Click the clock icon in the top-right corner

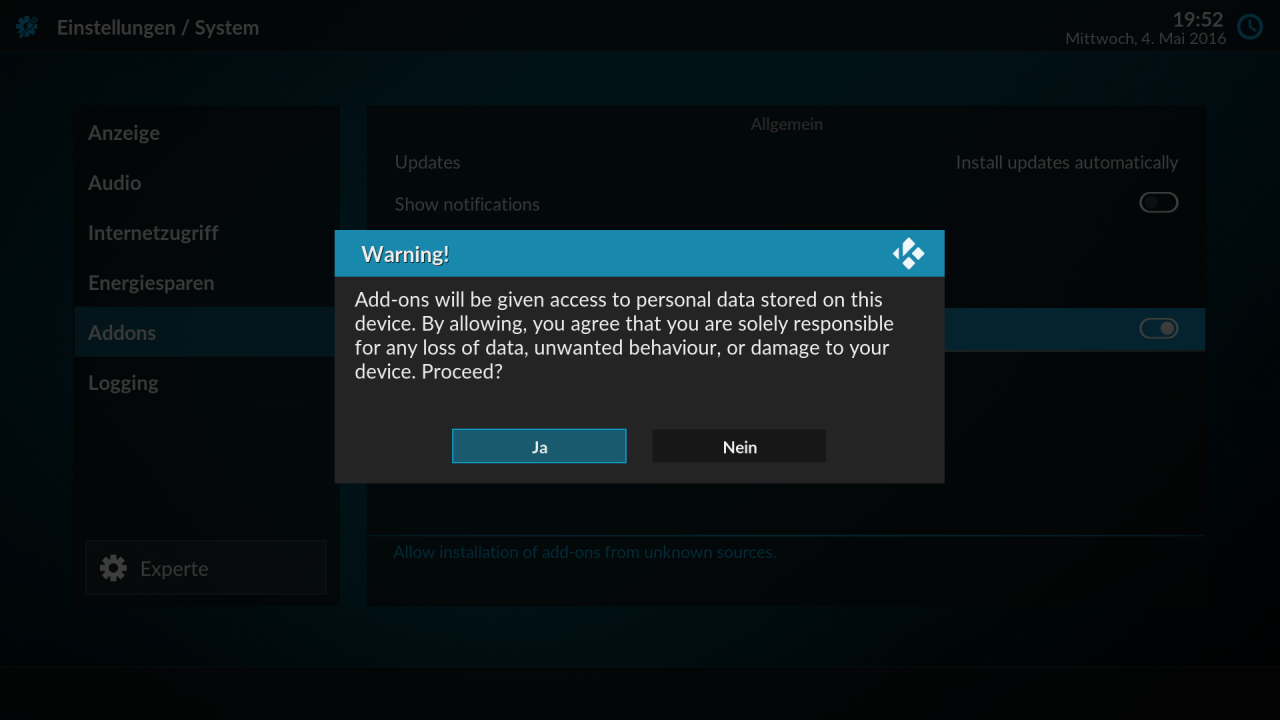tap(1250, 27)
